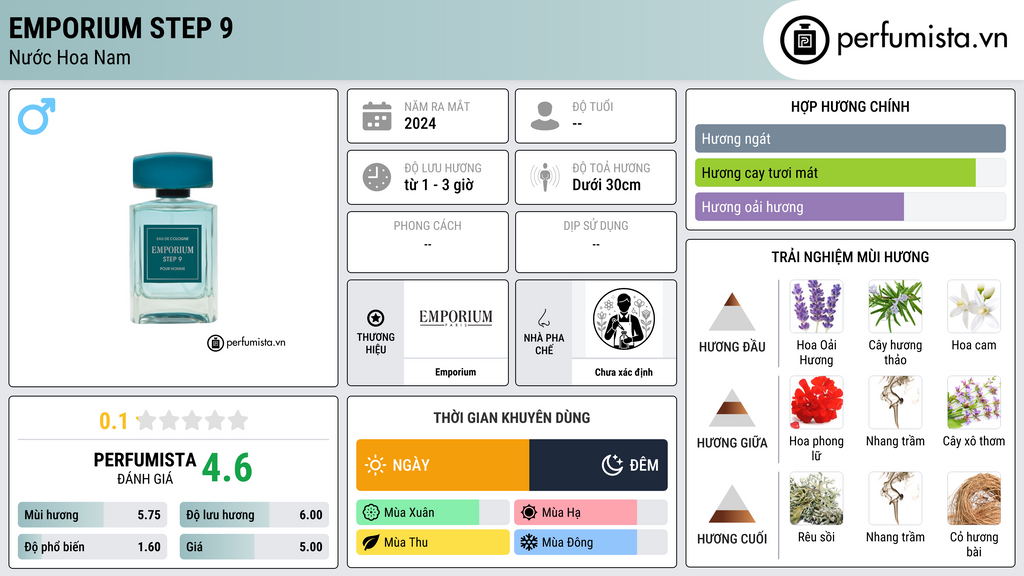Screen dimensions: 1024x576
Task: Click the 4.6 Perfumista score
Action: (x=227, y=468)
